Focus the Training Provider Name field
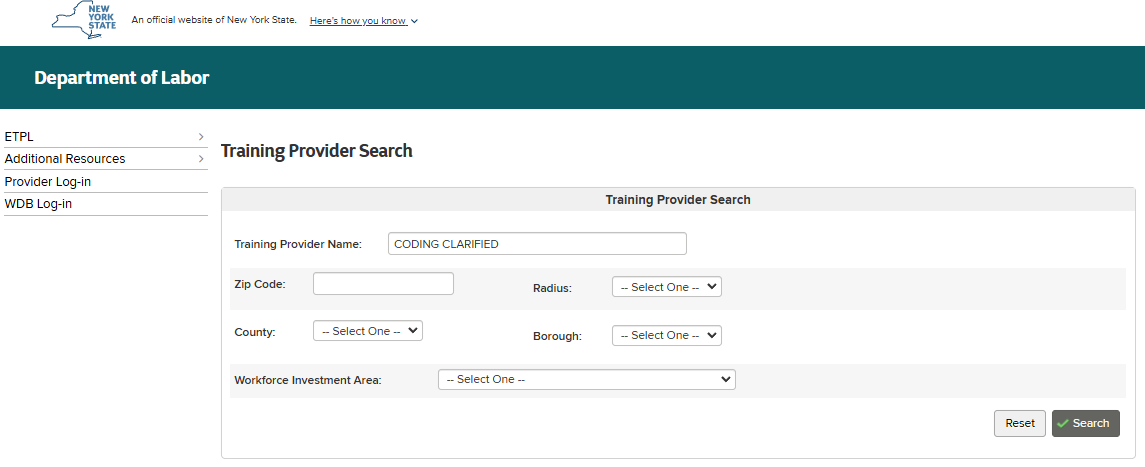This screenshot has width=1145, height=467. coord(537,244)
